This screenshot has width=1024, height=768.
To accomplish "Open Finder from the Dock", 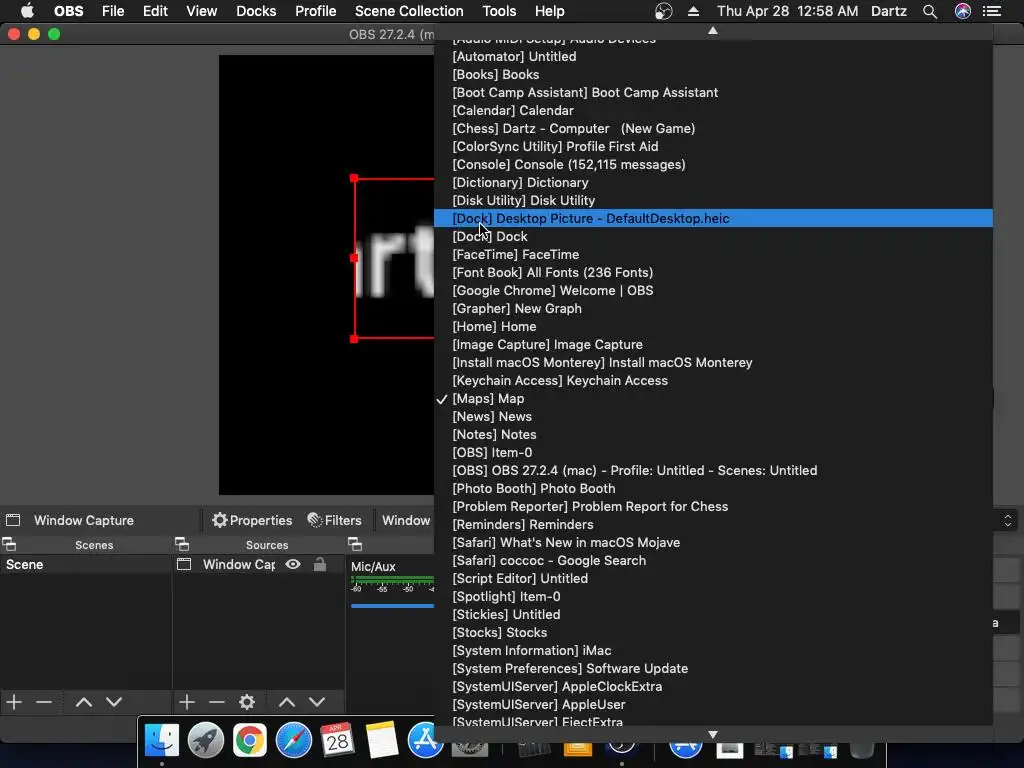I will [x=161, y=741].
